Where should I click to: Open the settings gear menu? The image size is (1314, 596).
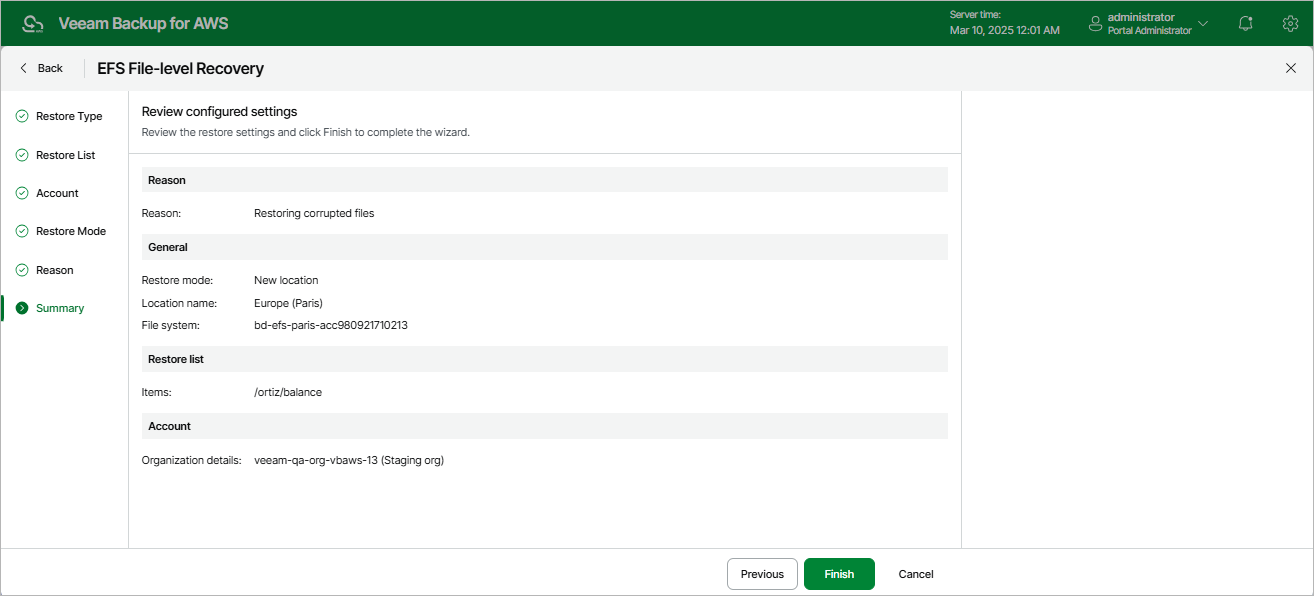[x=1290, y=23]
